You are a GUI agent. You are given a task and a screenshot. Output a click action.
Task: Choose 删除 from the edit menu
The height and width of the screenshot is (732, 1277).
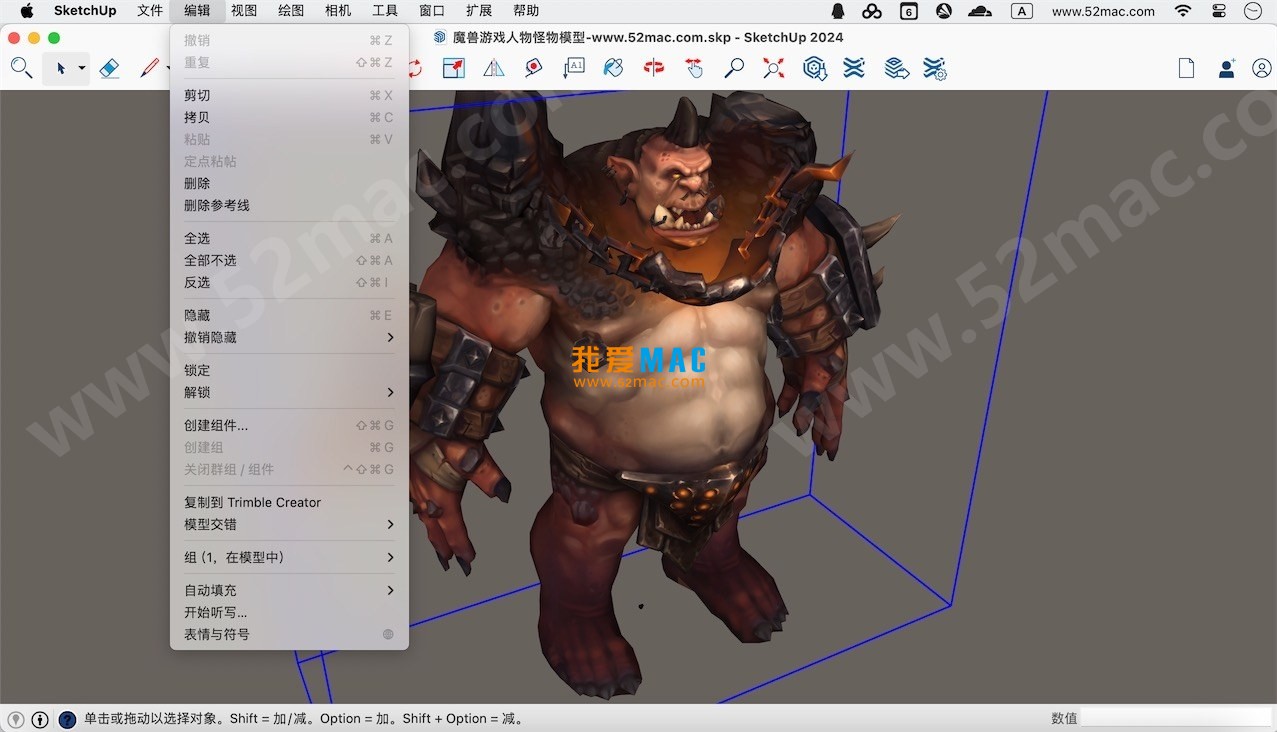289,183
